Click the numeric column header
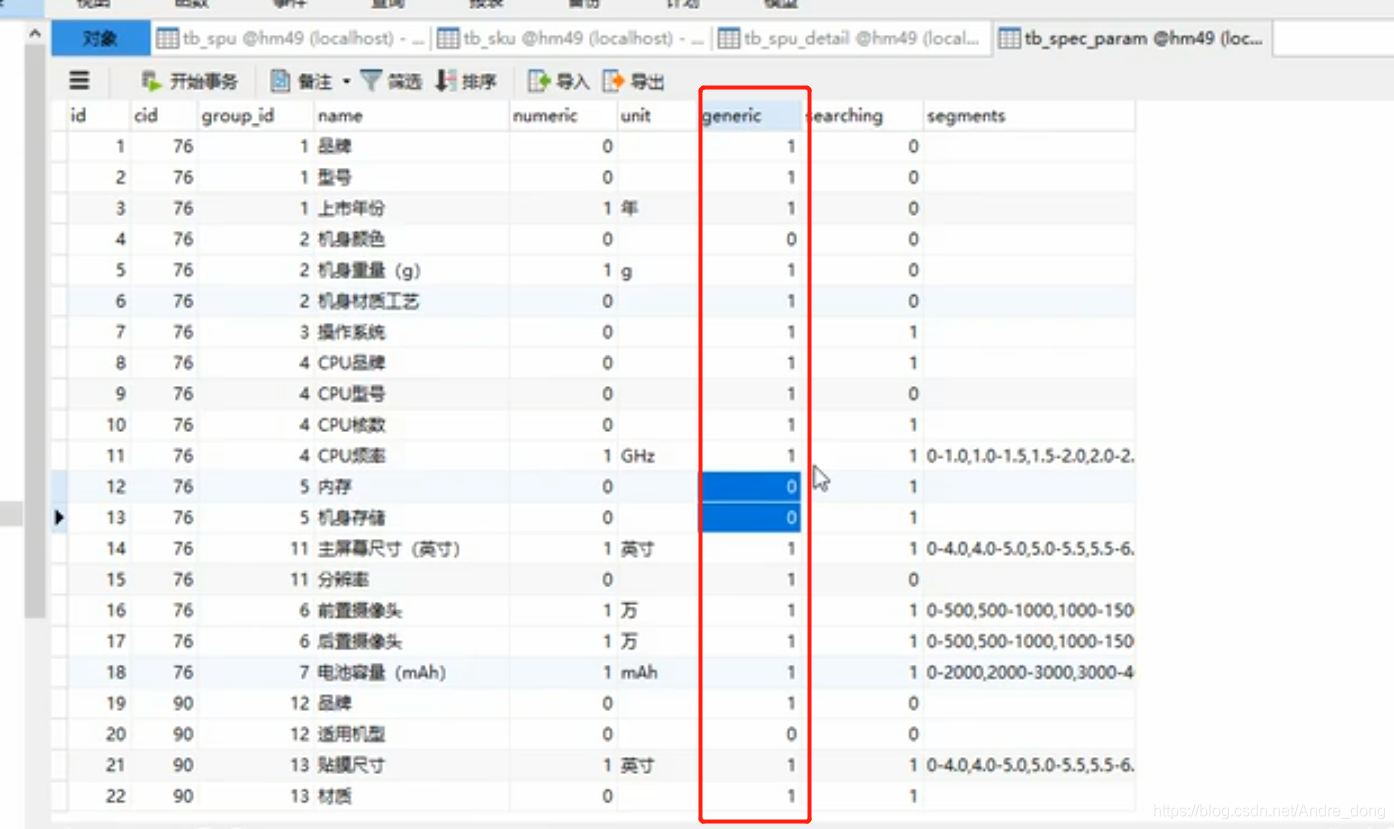 click(563, 116)
